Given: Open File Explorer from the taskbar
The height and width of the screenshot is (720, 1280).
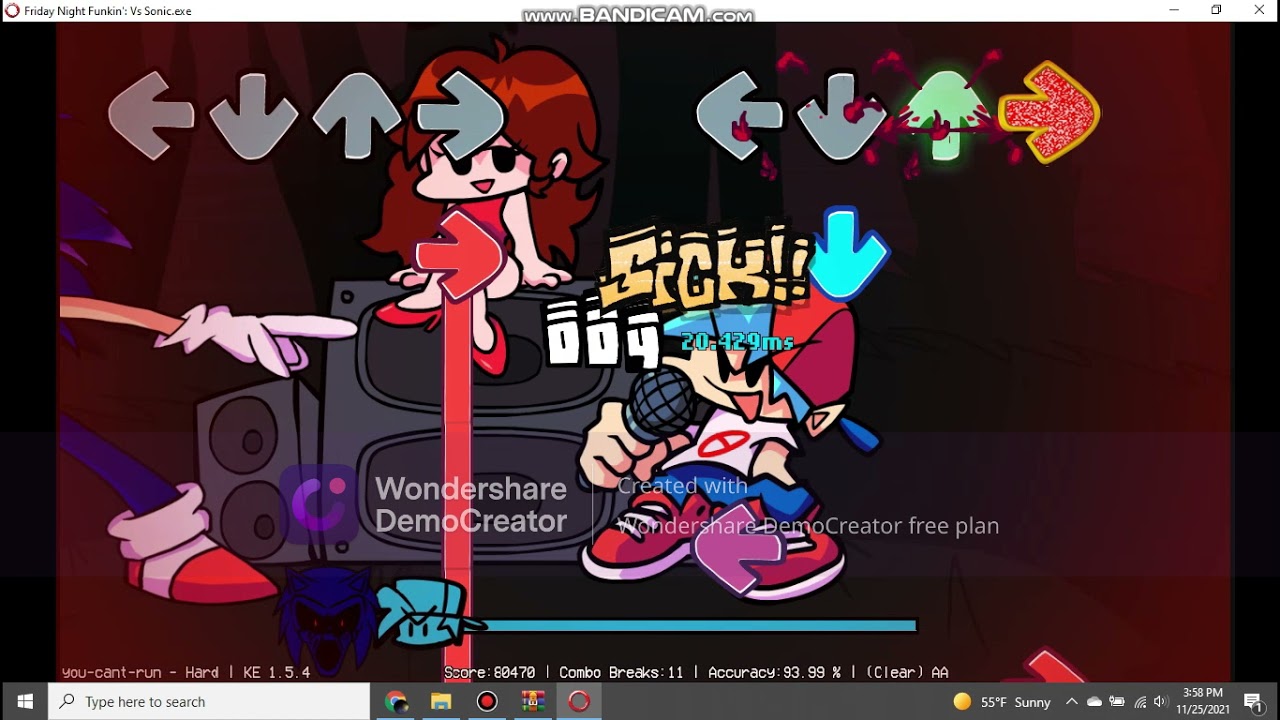Looking at the screenshot, I should (x=441, y=702).
